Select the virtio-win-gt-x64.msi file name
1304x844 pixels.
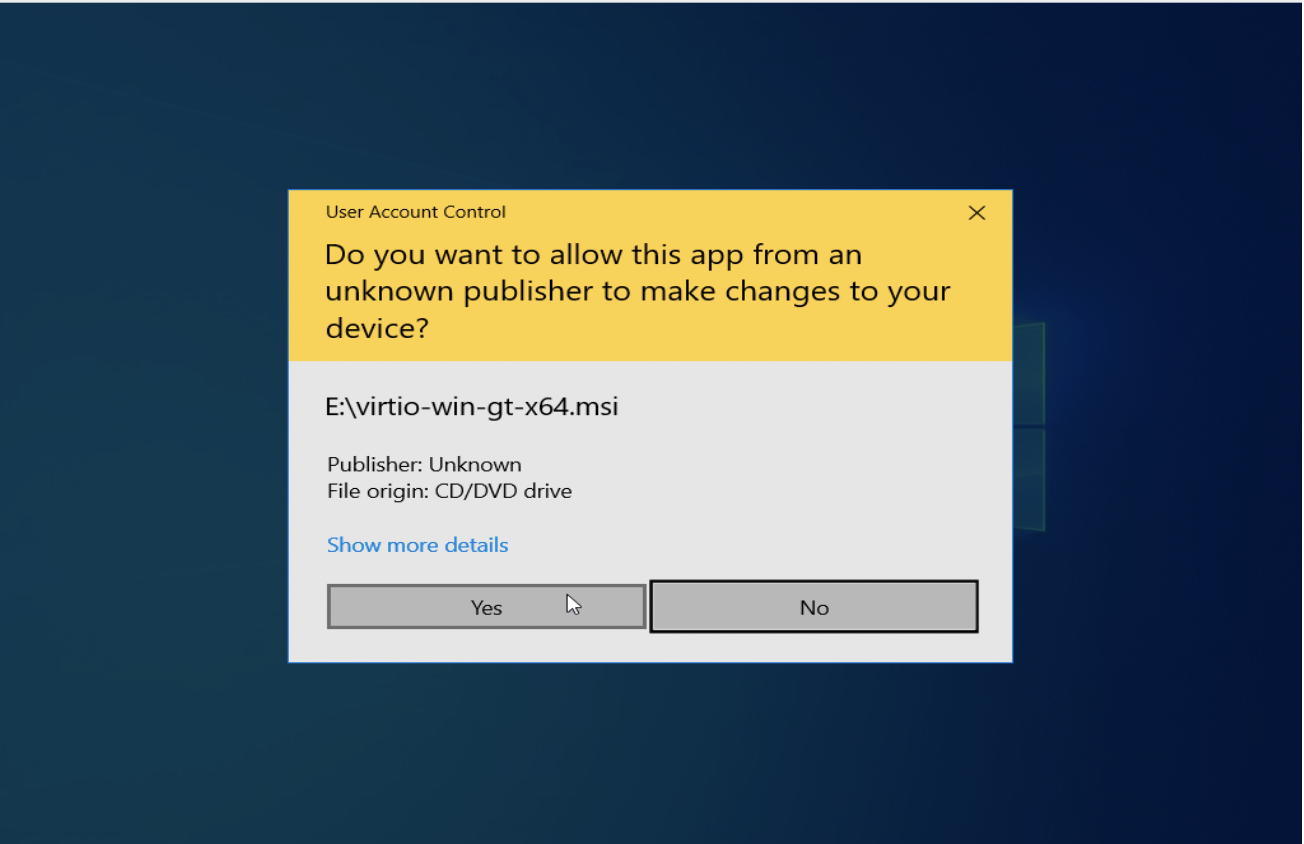tap(472, 407)
